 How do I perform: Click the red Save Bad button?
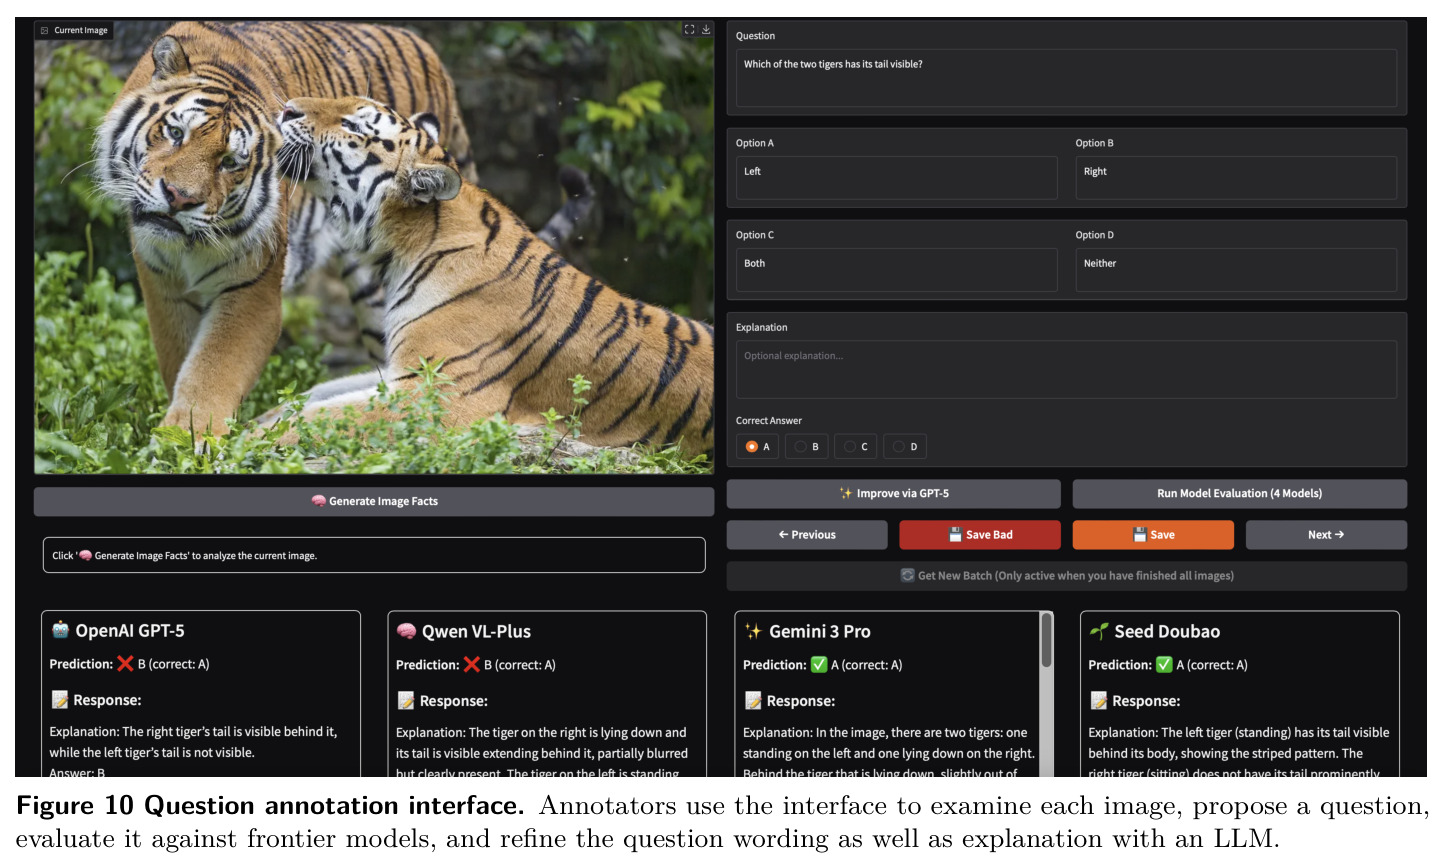coord(980,535)
